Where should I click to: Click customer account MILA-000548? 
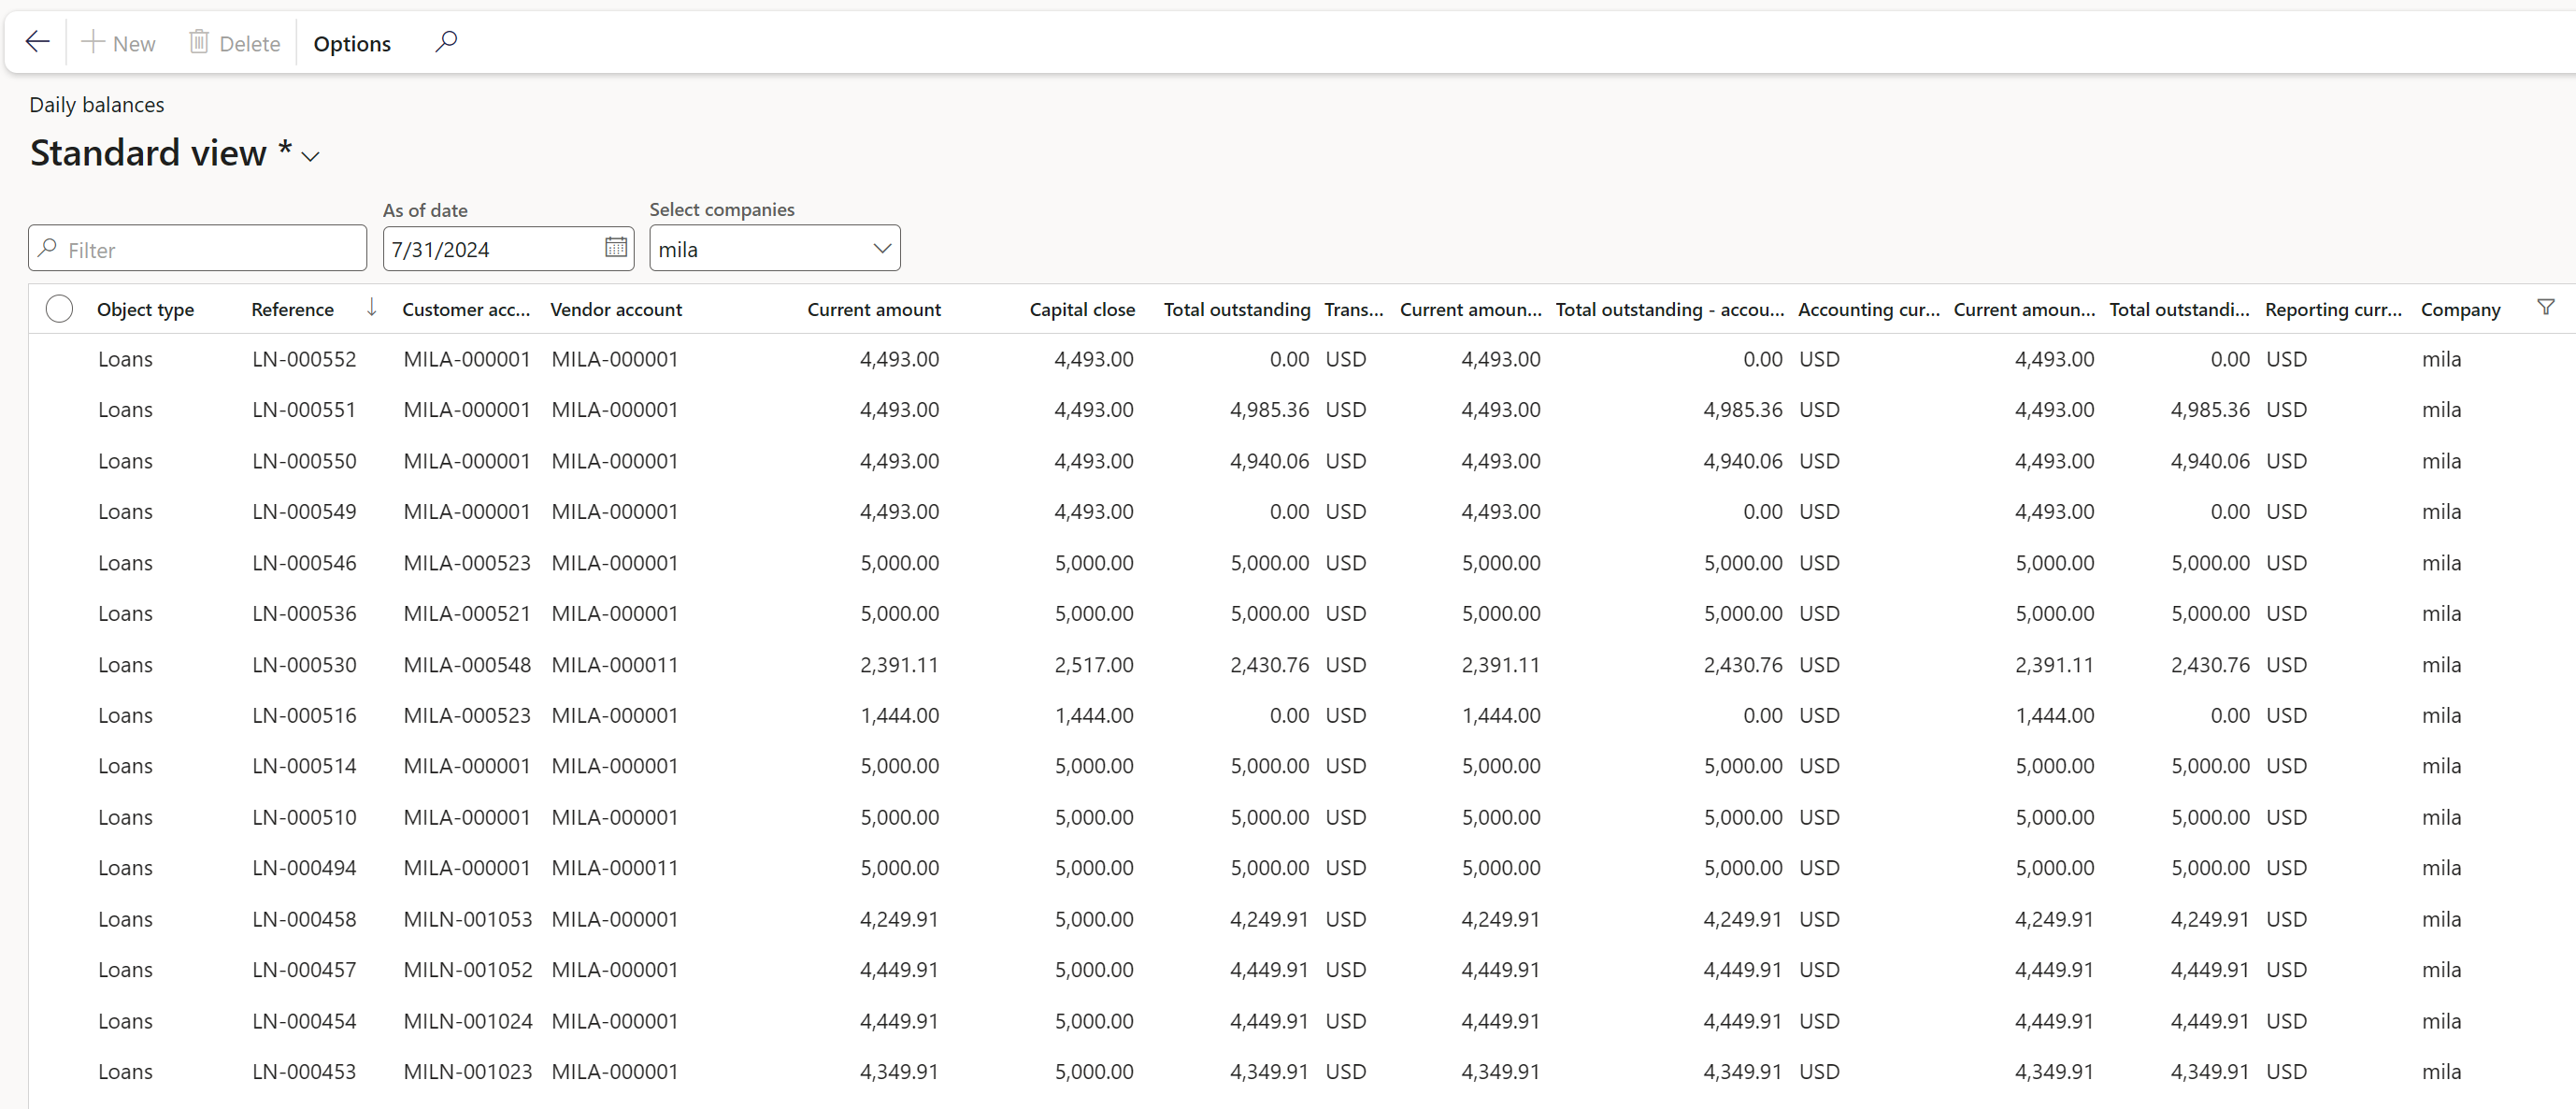point(467,665)
